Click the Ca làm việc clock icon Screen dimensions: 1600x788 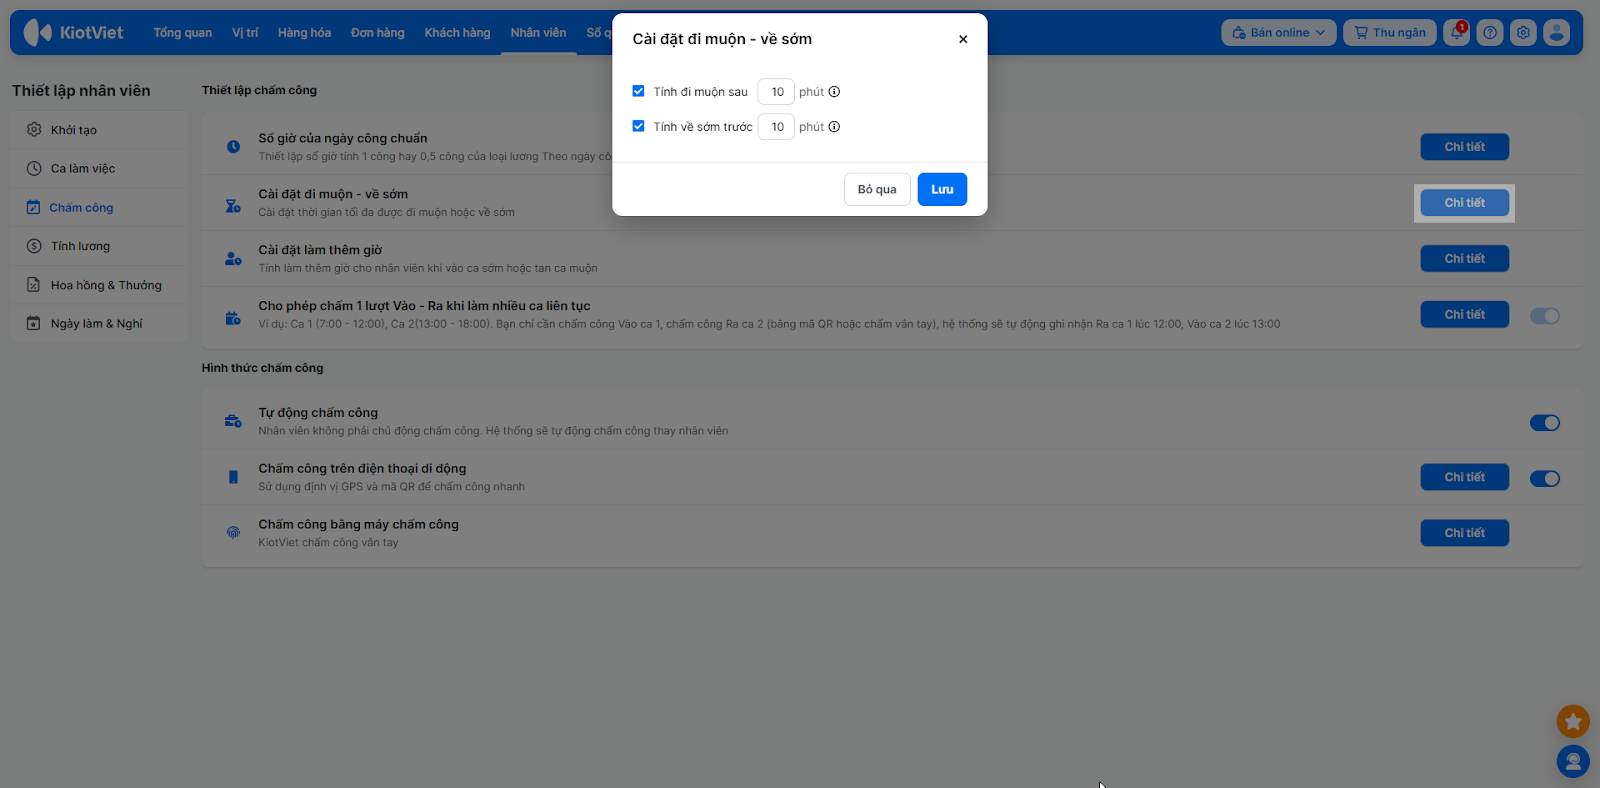point(34,169)
